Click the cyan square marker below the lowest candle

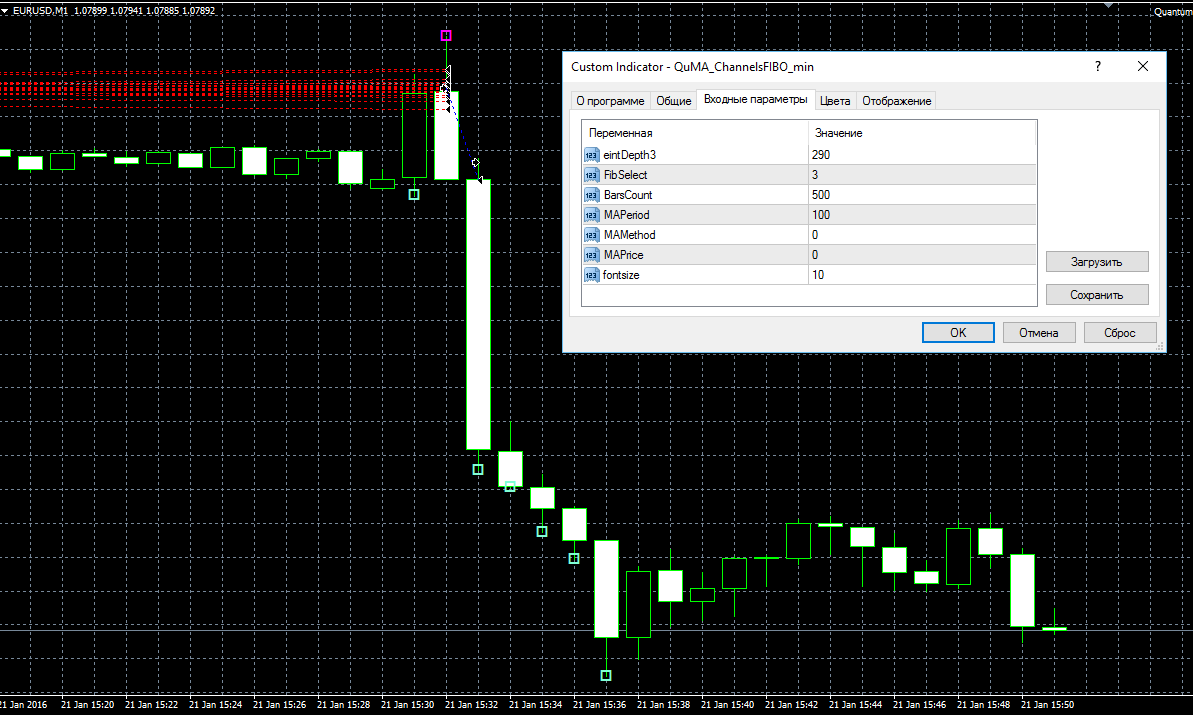pyautogui.click(x=606, y=675)
